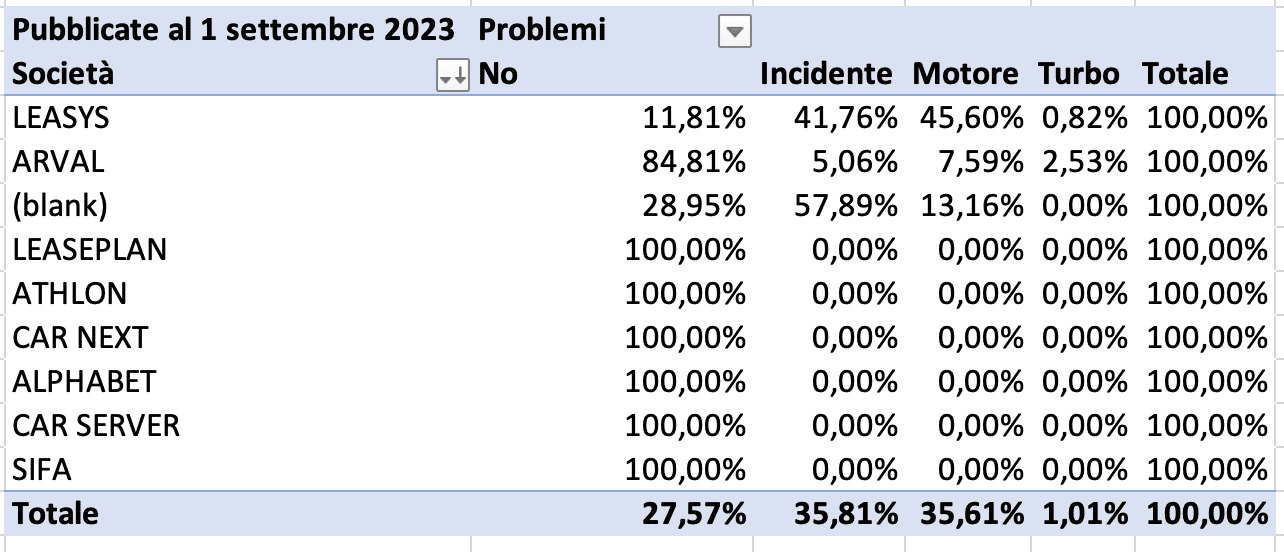The image size is (1284, 552).
Task: Click the Motore column header
Action: pos(965,73)
